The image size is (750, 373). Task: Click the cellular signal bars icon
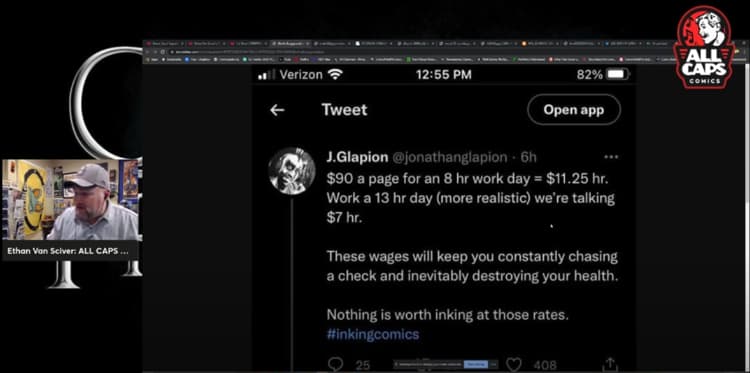[x=267, y=75]
